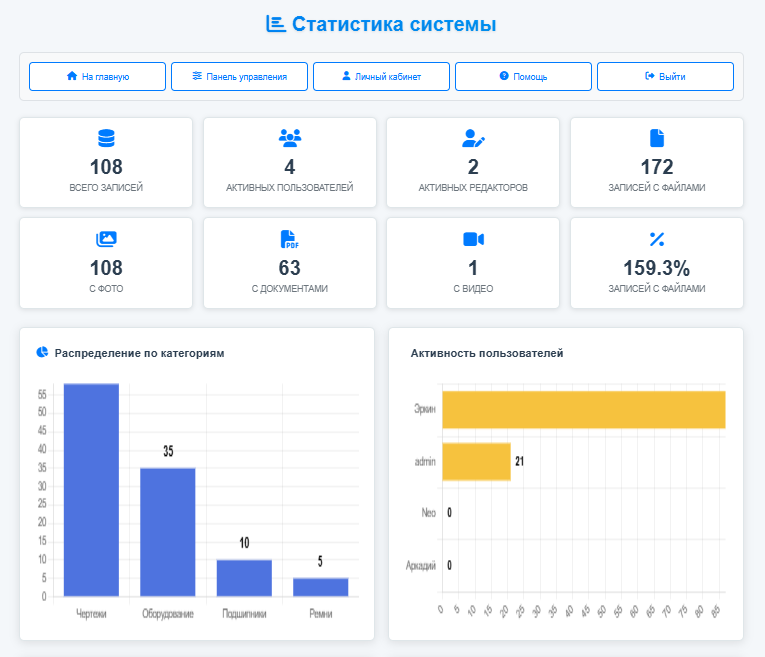Open the 'Помощь' help page
765x657 pixels.
coord(523,76)
